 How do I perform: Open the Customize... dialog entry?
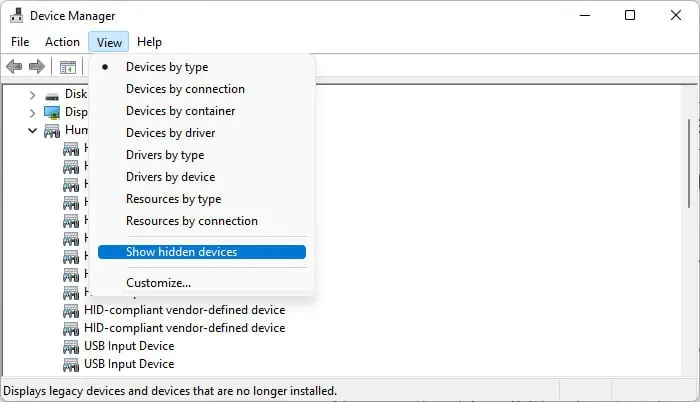tap(158, 283)
